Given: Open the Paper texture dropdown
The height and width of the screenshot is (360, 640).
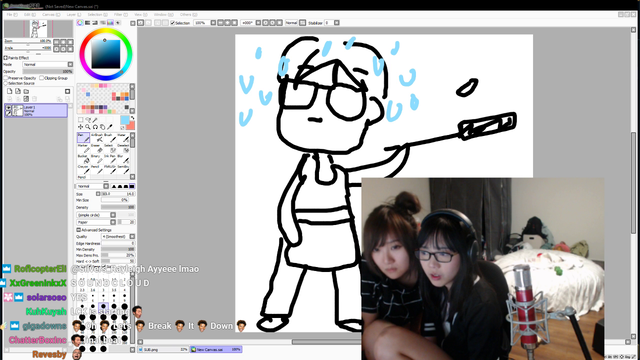Looking at the screenshot, I should pos(96,222).
